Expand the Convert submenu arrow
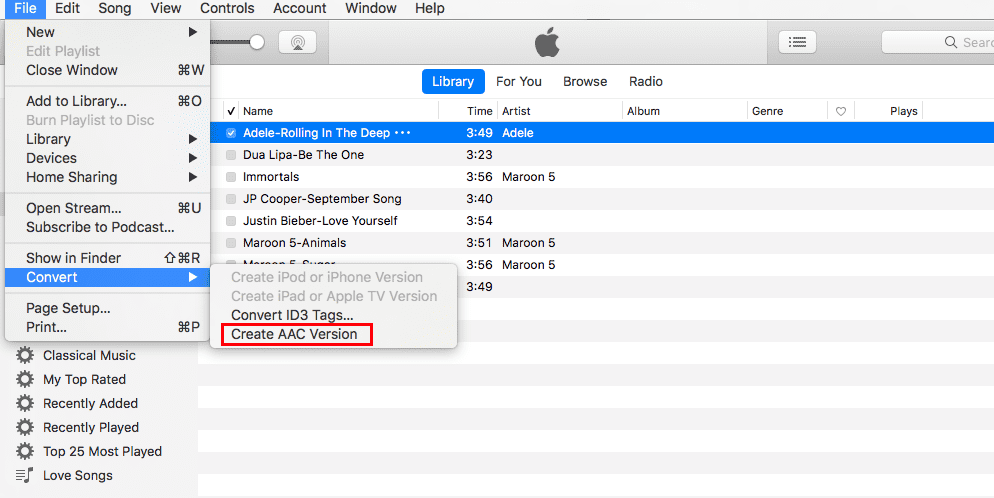 coord(193,277)
